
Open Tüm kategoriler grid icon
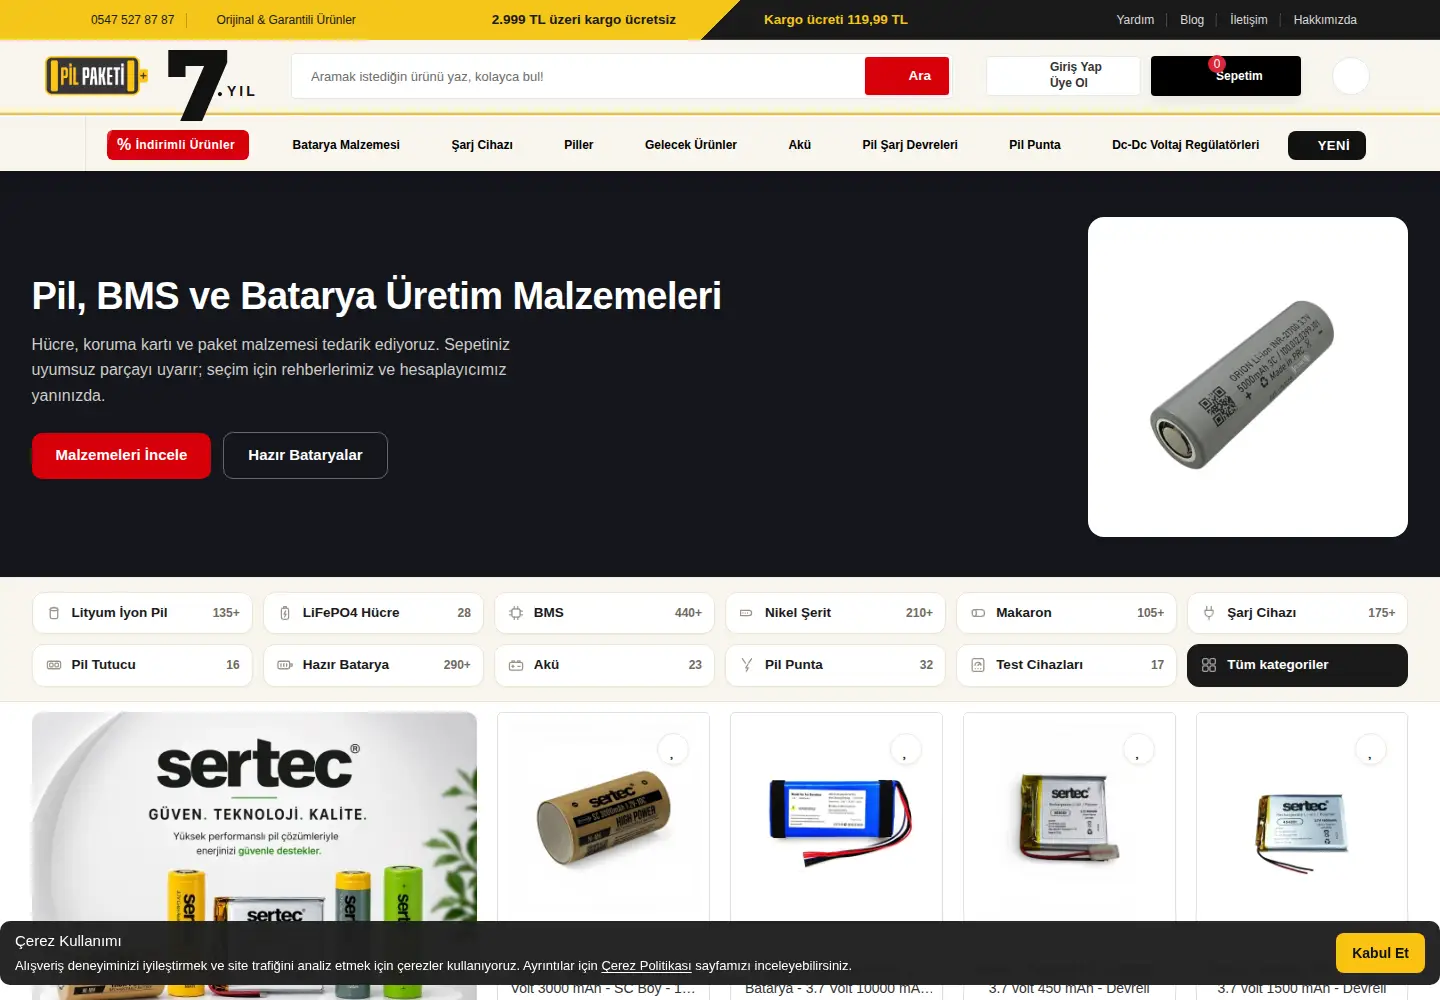point(1209,665)
